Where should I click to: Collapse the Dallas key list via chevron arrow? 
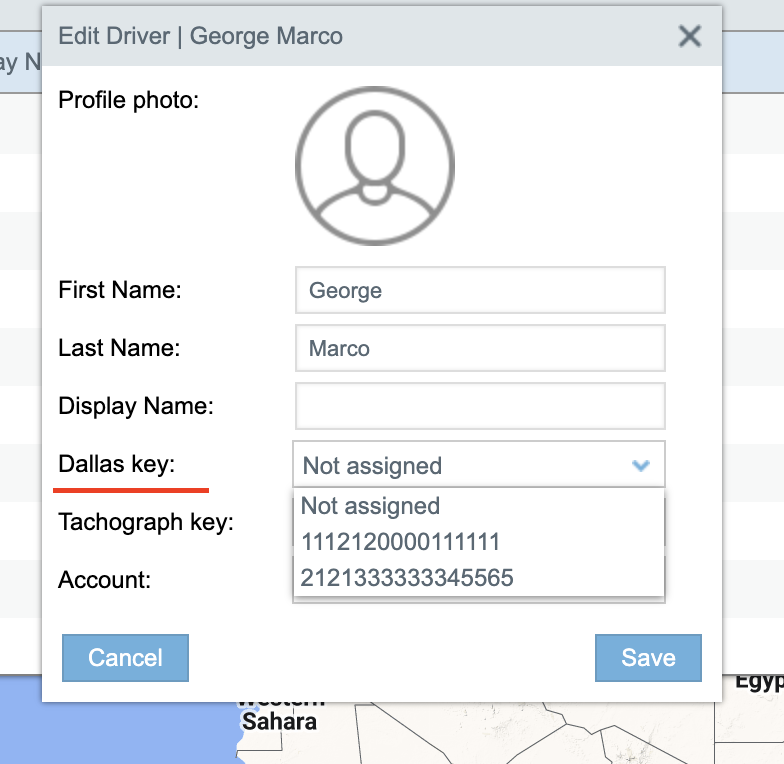pyautogui.click(x=641, y=465)
